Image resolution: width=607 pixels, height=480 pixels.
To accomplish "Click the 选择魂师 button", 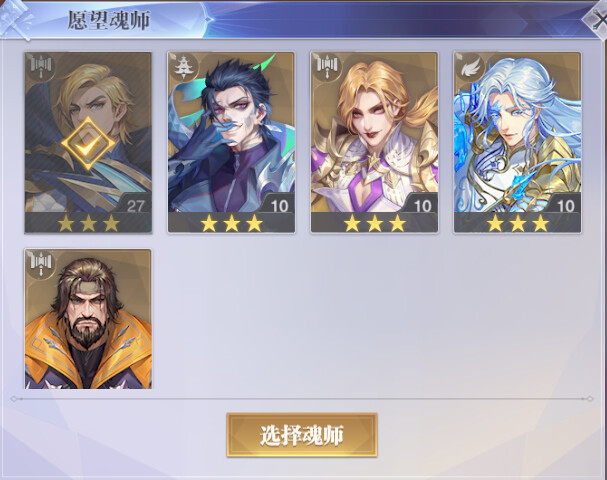I will (302, 435).
